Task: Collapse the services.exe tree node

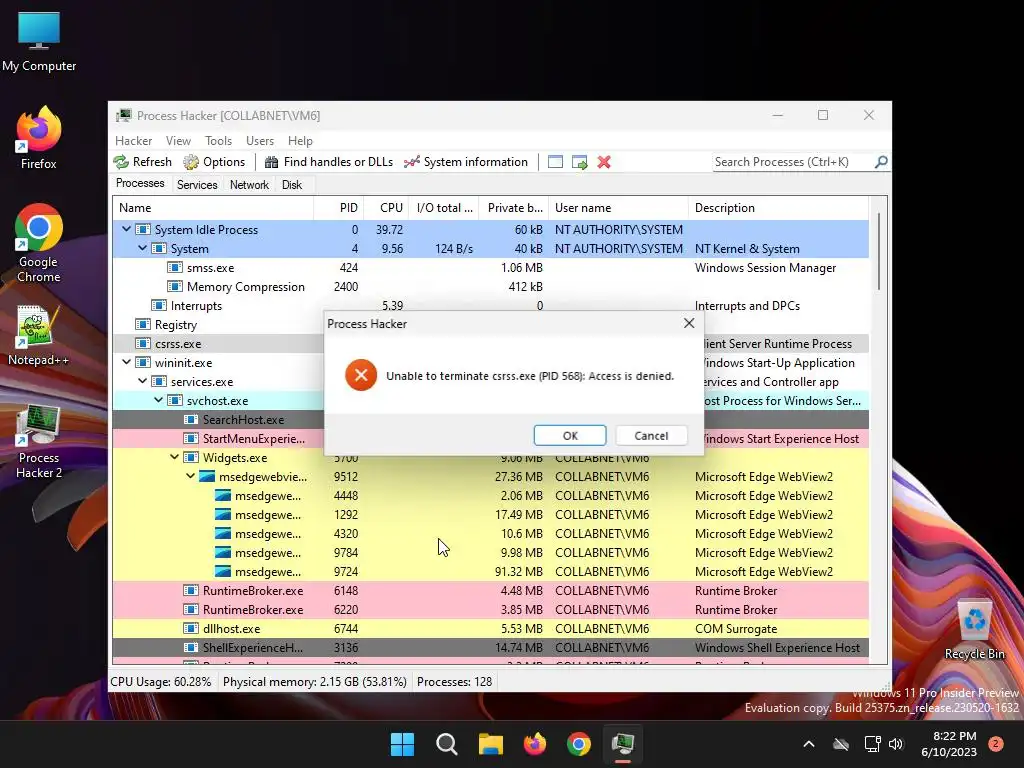Action: [142, 381]
